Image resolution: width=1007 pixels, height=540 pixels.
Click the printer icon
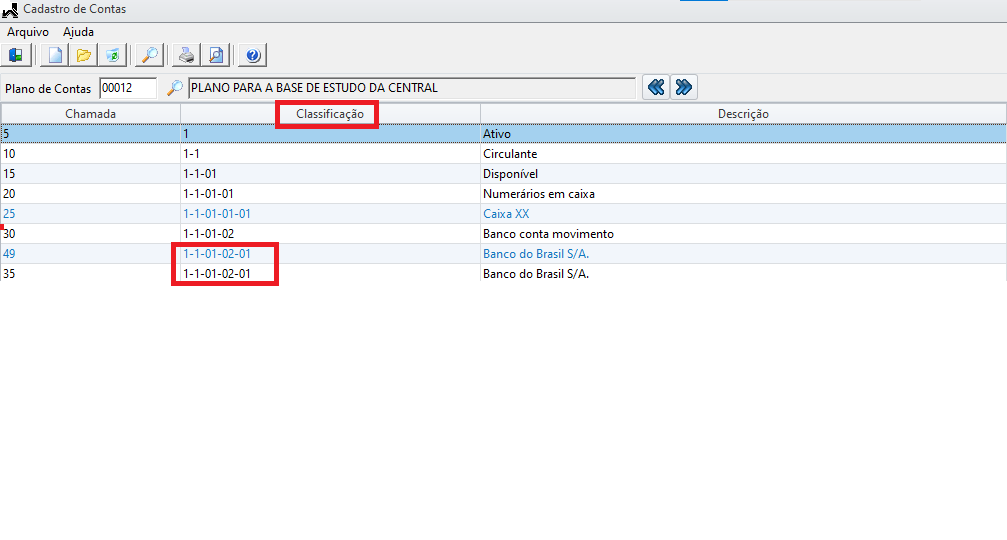pyautogui.click(x=186, y=55)
